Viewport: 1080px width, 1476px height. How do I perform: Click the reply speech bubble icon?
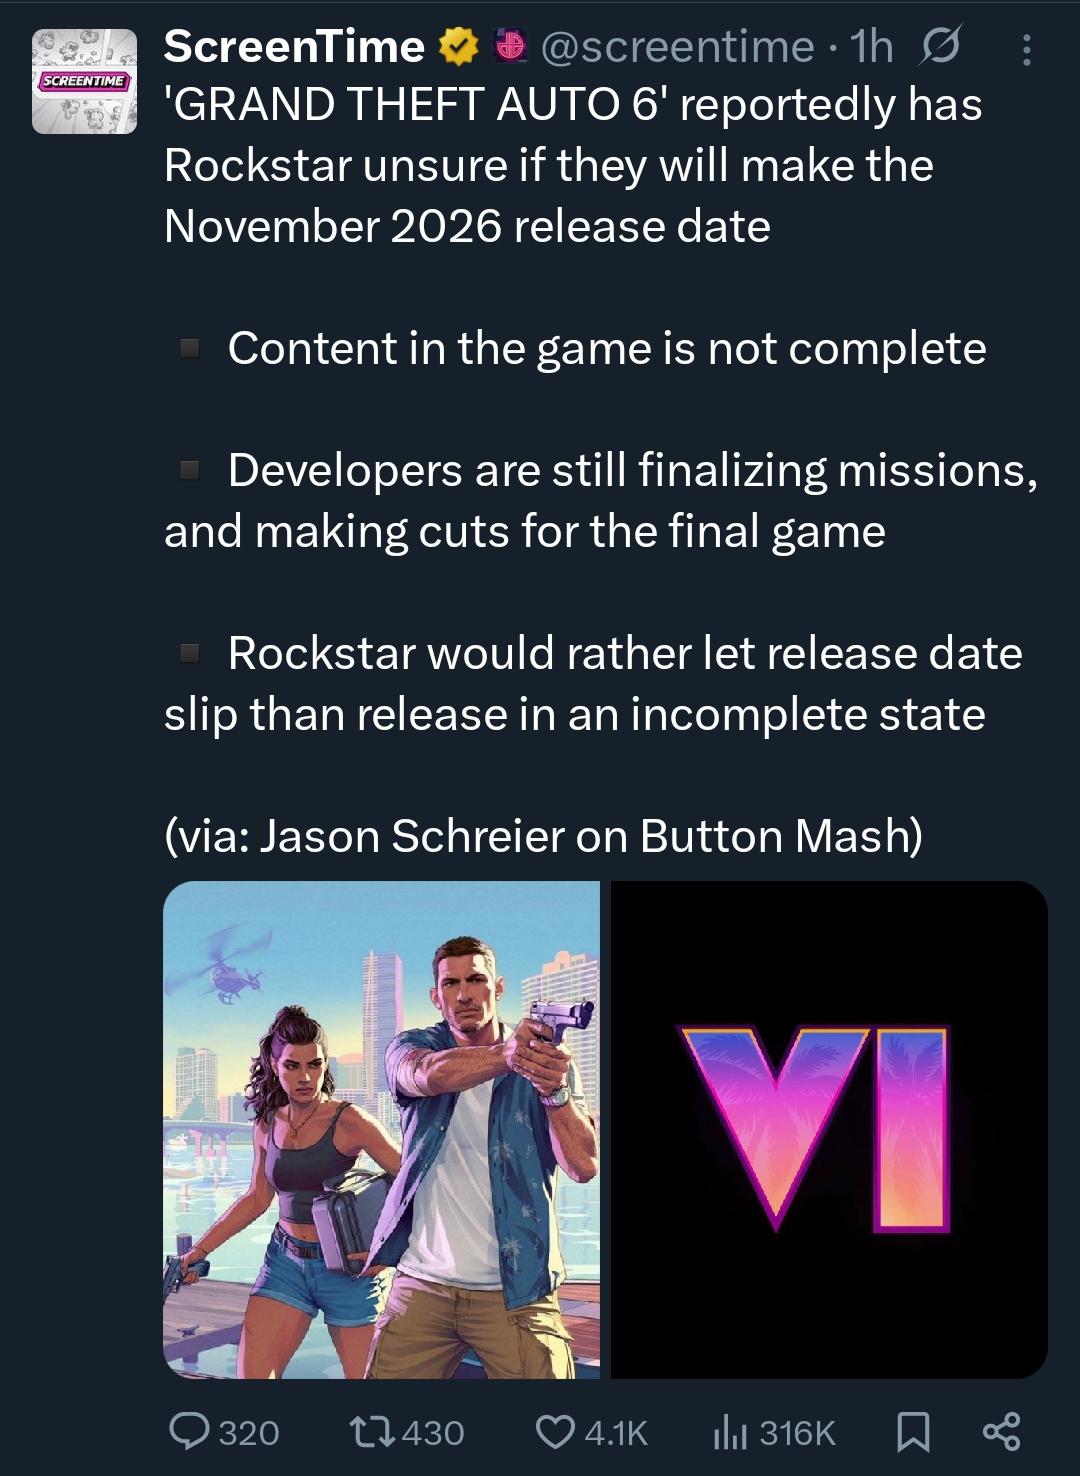pos(188,1431)
